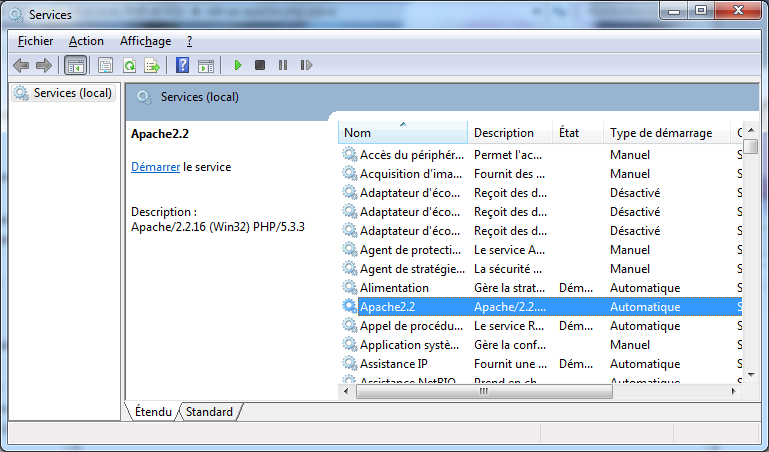Click the horizontal scrollbar right arrow

click(734, 391)
